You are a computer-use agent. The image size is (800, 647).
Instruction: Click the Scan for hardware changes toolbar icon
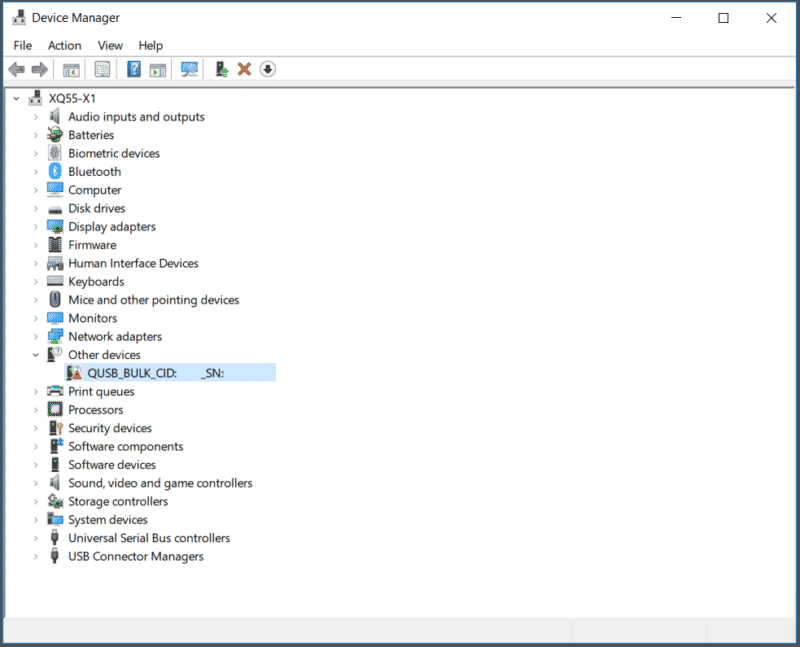(x=189, y=69)
